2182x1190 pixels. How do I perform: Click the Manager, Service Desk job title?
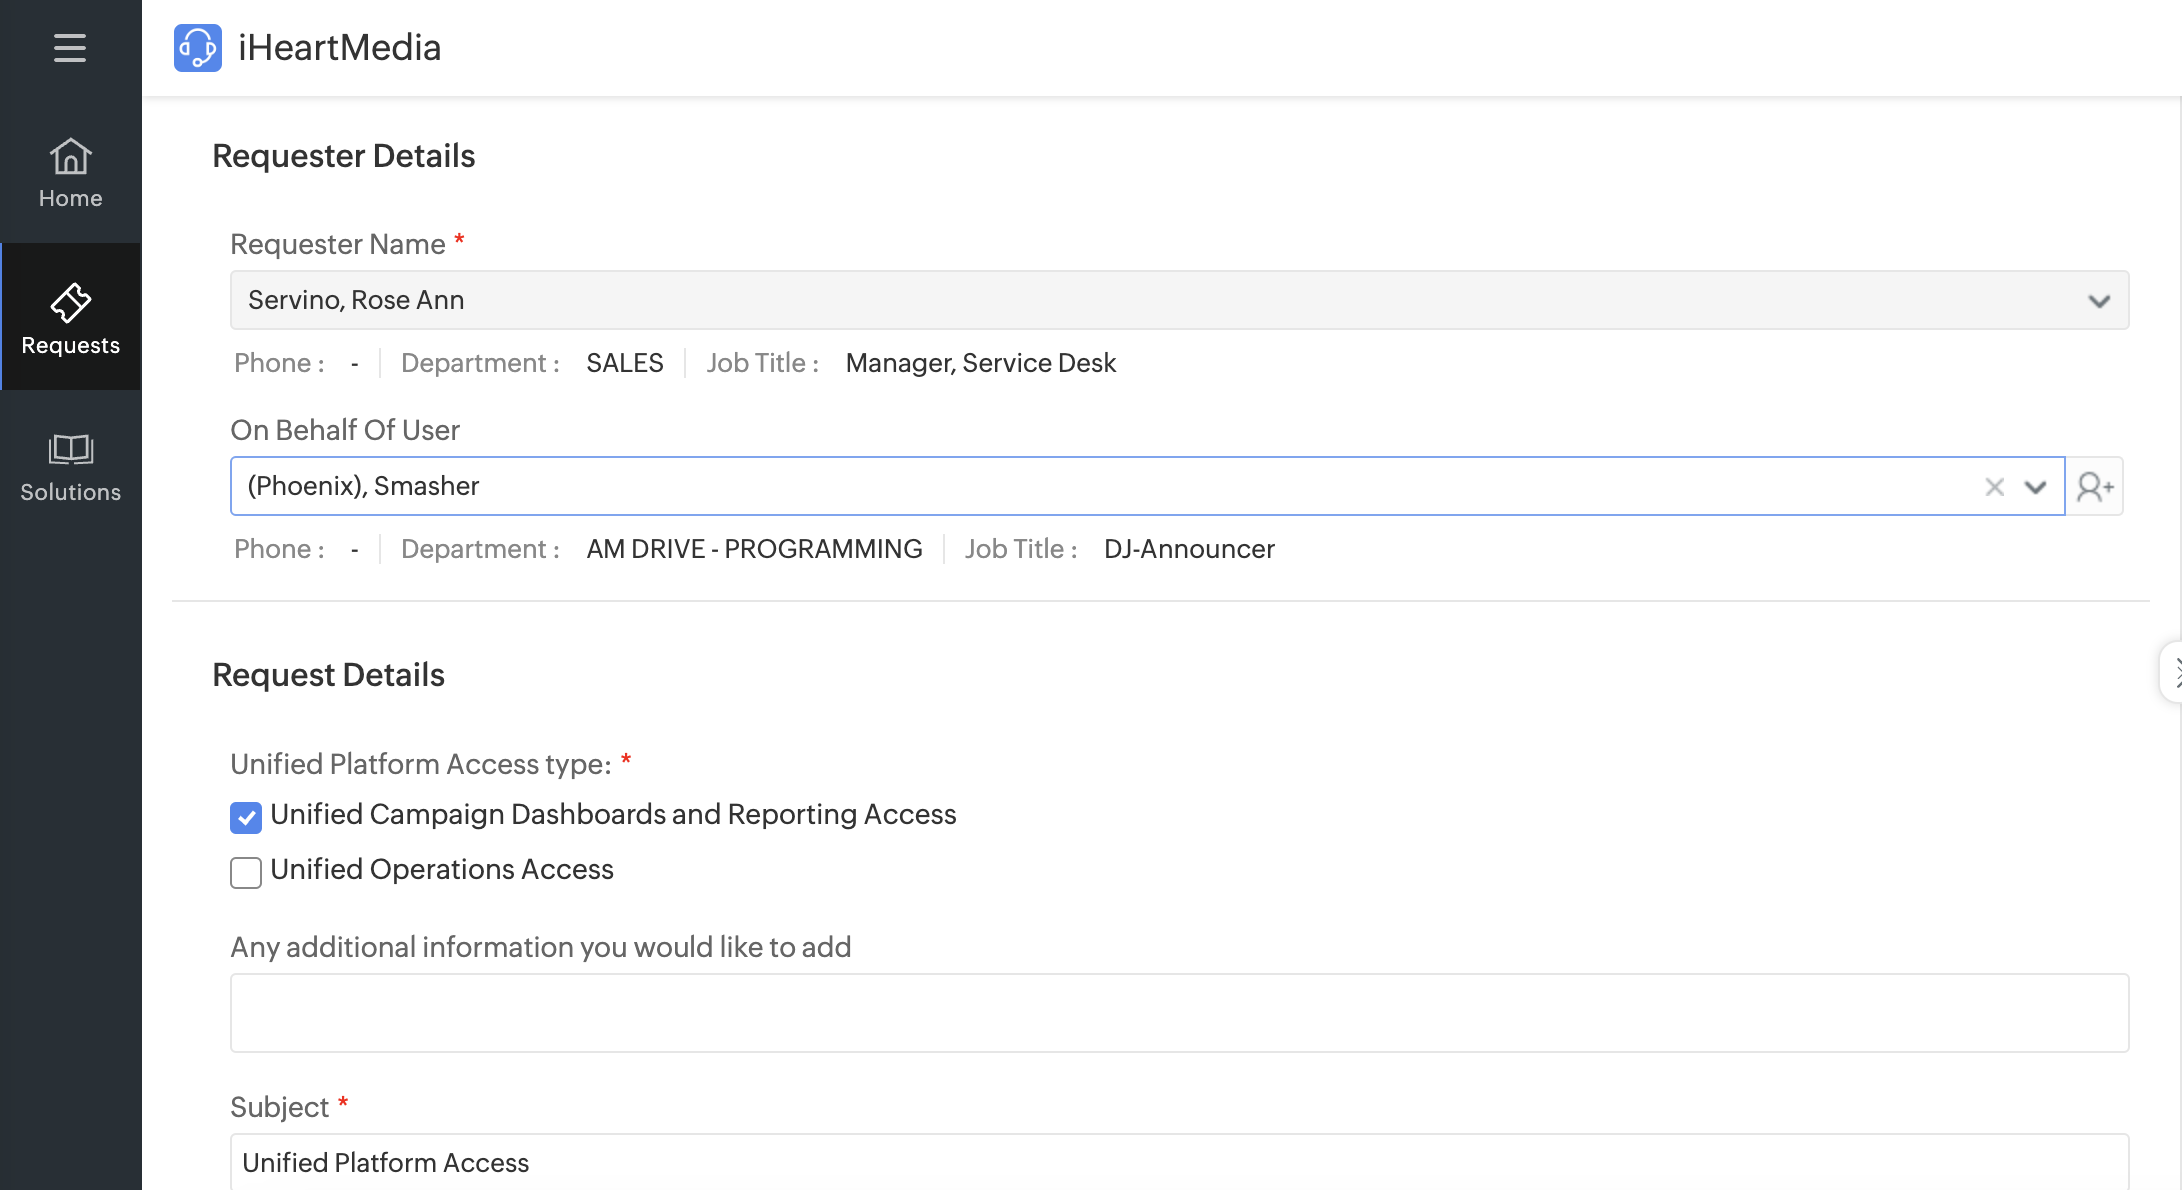pos(981,363)
